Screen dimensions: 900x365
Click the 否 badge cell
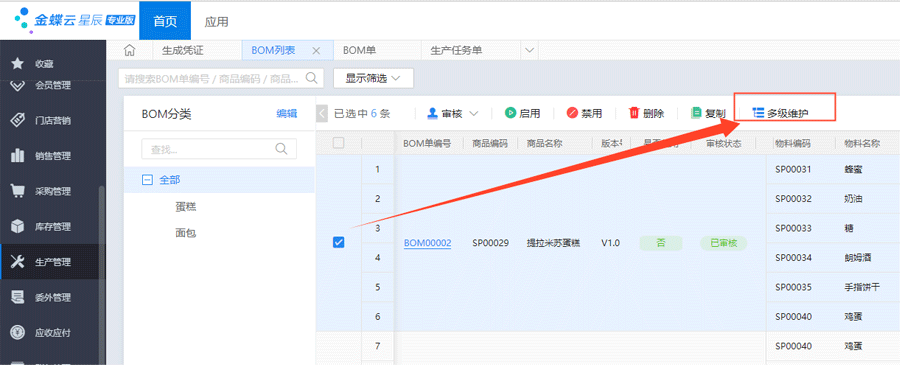point(661,243)
